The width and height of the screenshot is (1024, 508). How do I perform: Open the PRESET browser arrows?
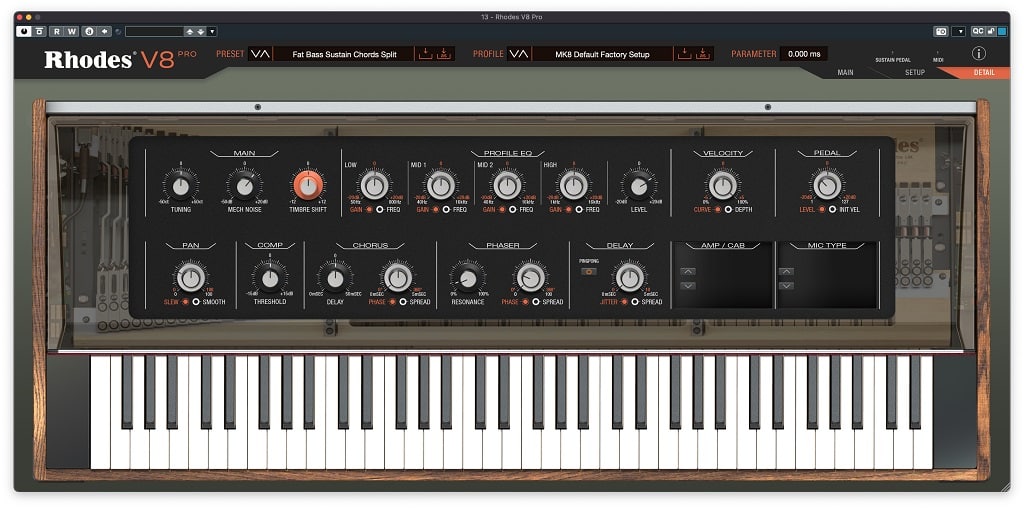(x=260, y=54)
